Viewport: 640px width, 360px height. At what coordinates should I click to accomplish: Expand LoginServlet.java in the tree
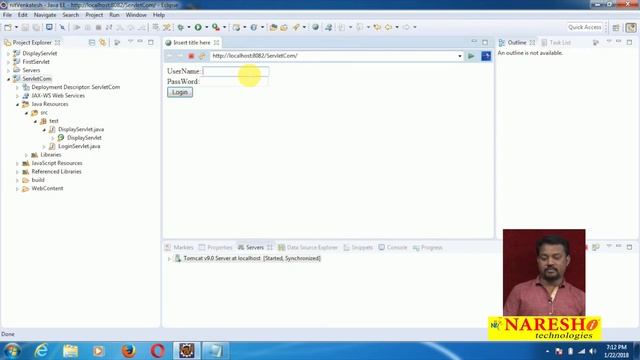[x=44, y=146]
